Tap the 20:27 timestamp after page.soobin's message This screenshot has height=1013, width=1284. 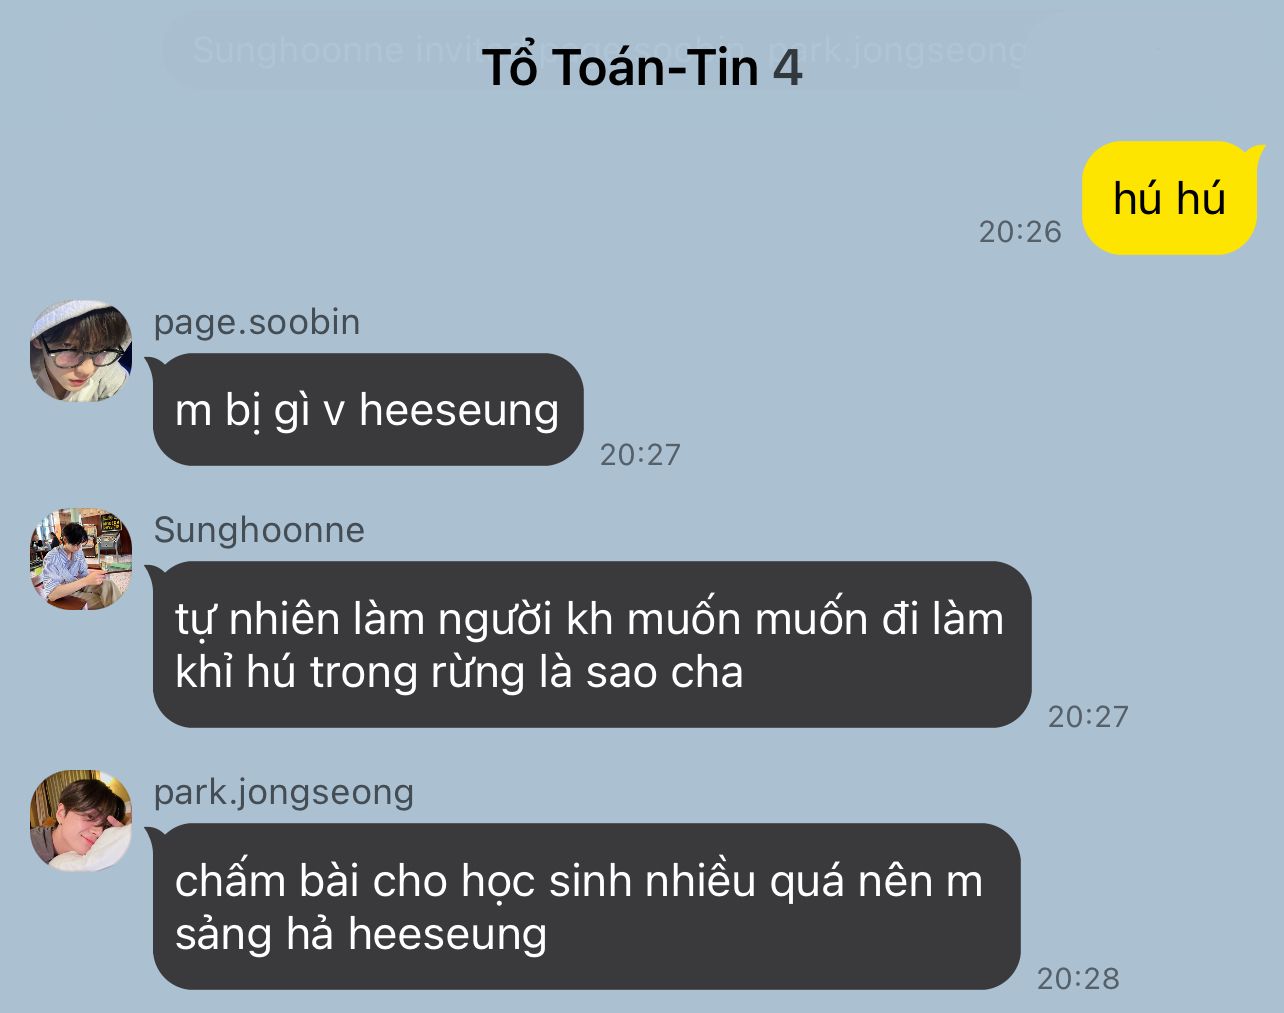[640, 455]
